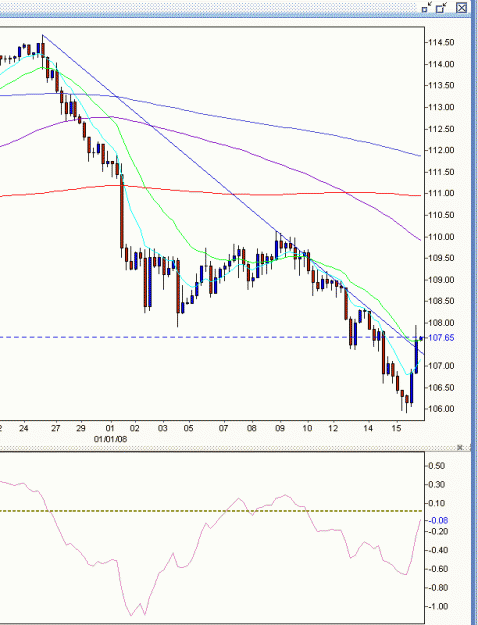The image size is (478, 625).
Task: Click the current price label 107.65
Action: coord(443,338)
